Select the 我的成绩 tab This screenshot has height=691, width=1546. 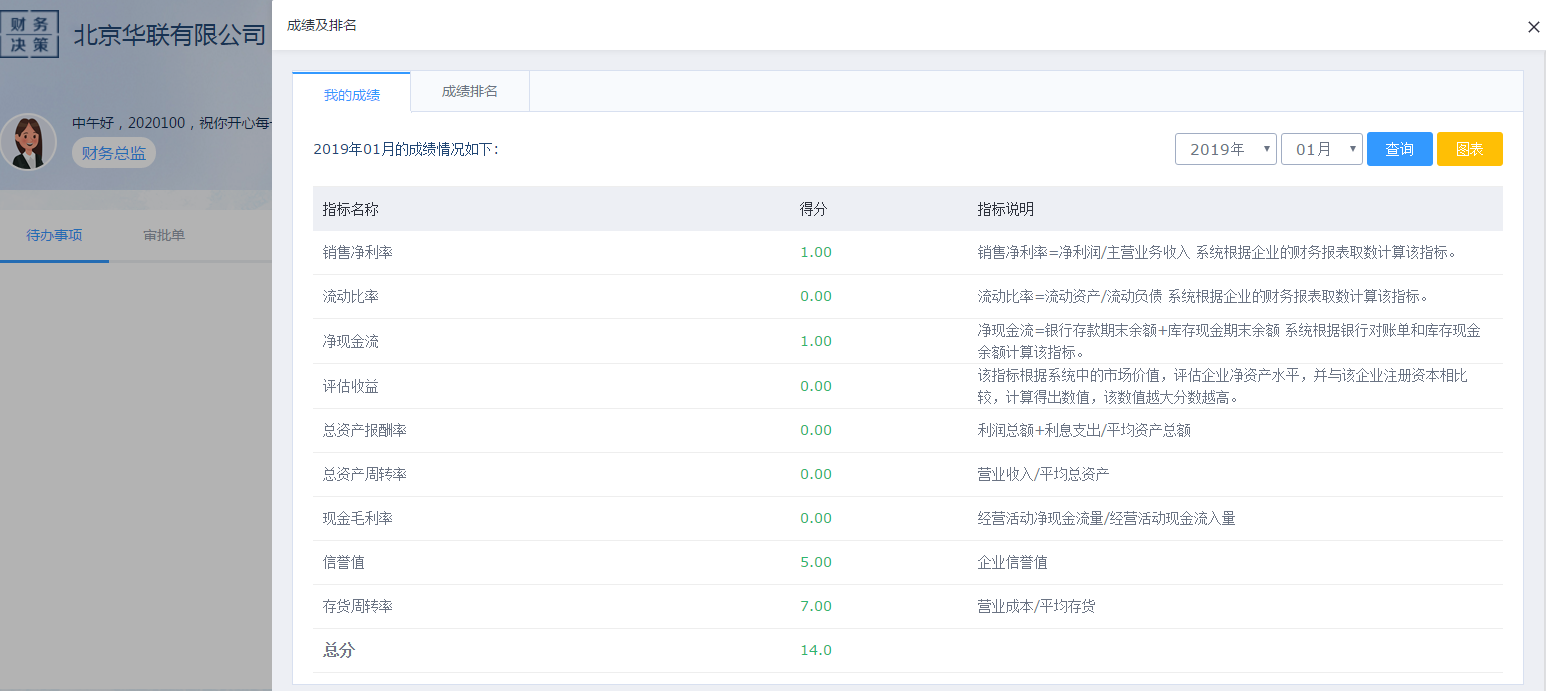pyautogui.click(x=351, y=95)
